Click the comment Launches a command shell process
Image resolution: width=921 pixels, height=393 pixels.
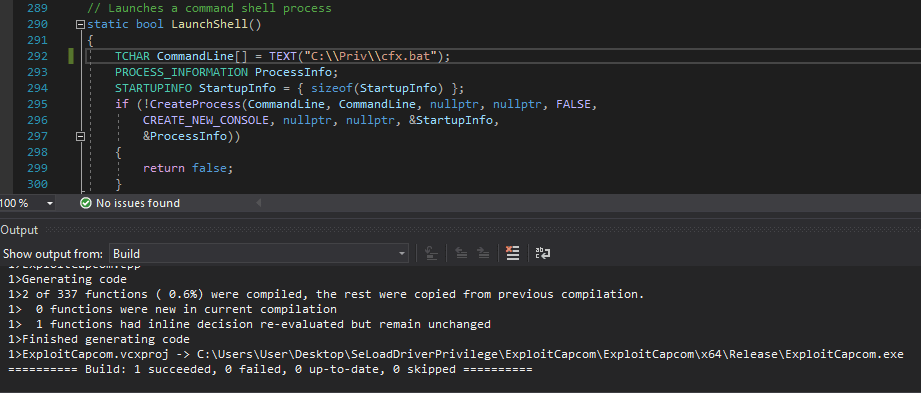pyautogui.click(x=209, y=9)
